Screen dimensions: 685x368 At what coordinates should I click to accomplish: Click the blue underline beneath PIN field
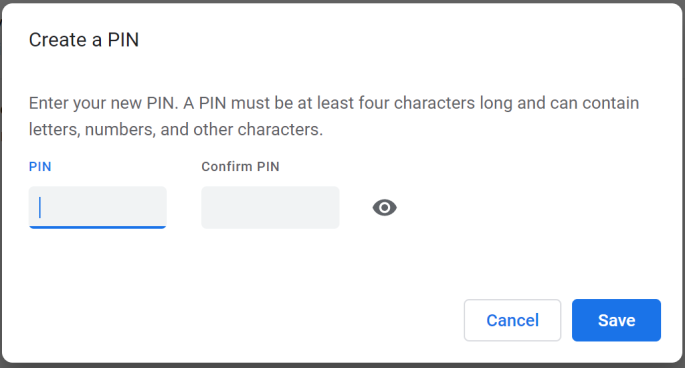point(97,227)
